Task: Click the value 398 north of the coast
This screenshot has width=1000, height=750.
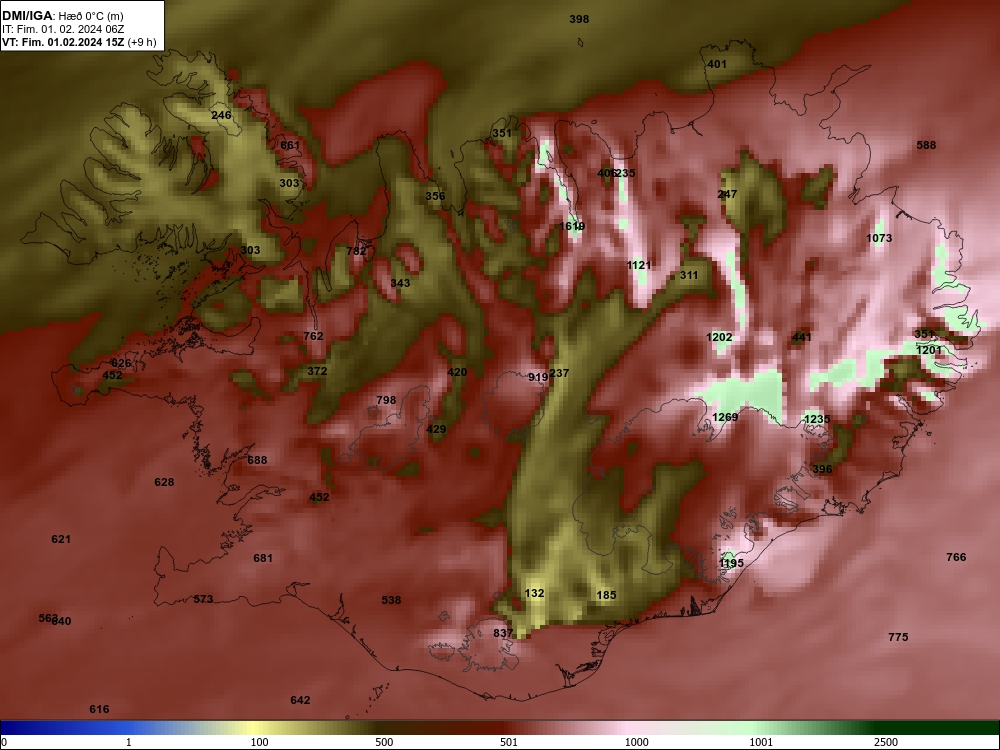Action: pos(579,19)
